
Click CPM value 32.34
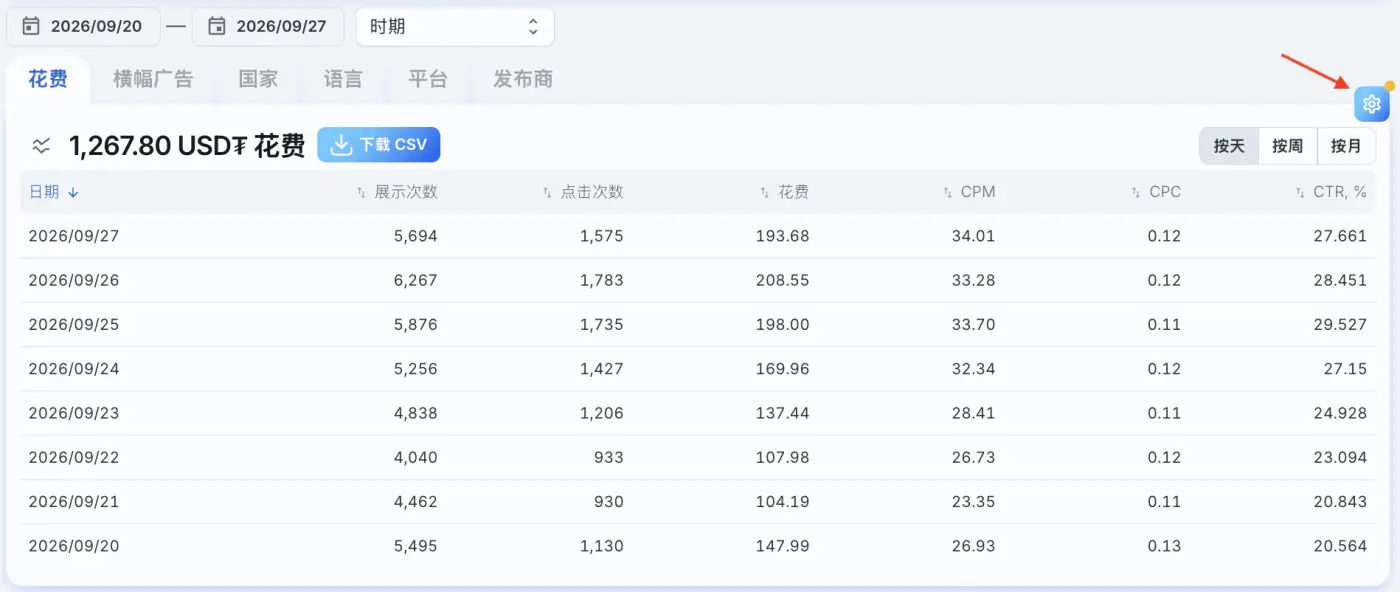pyautogui.click(x=974, y=368)
